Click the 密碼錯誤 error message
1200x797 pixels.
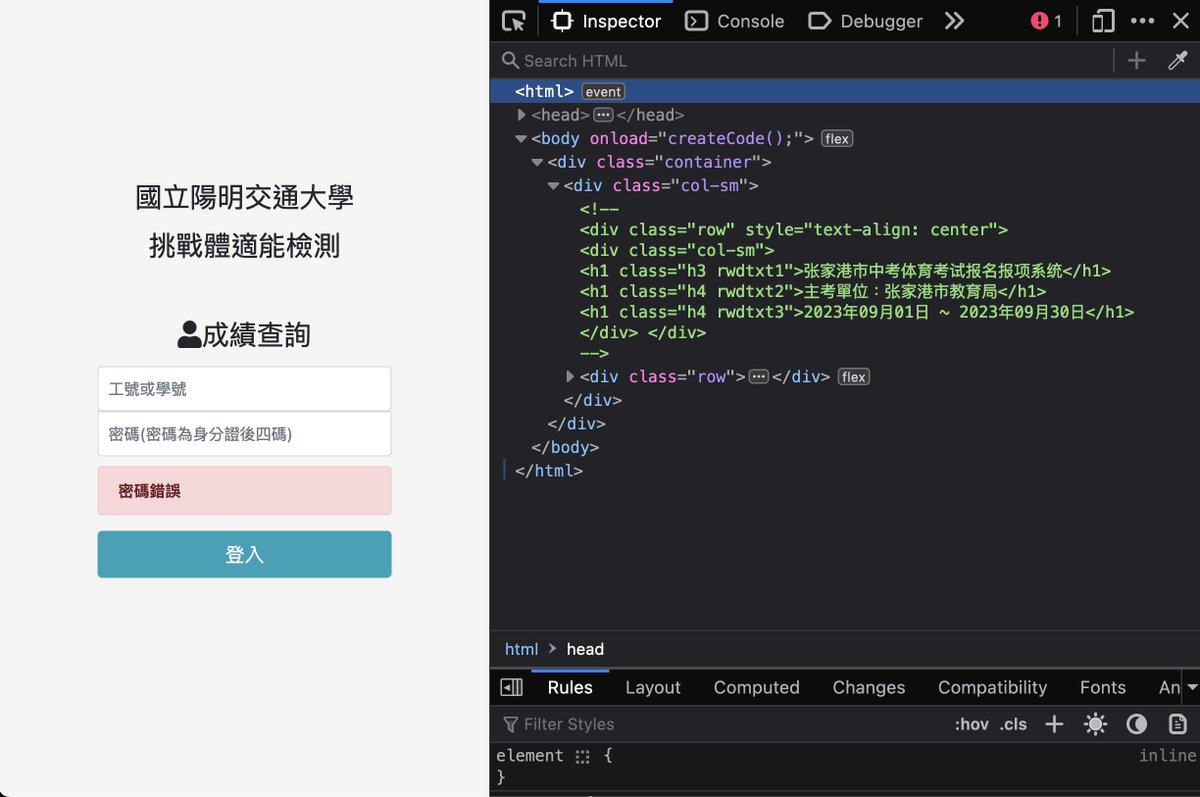244,491
